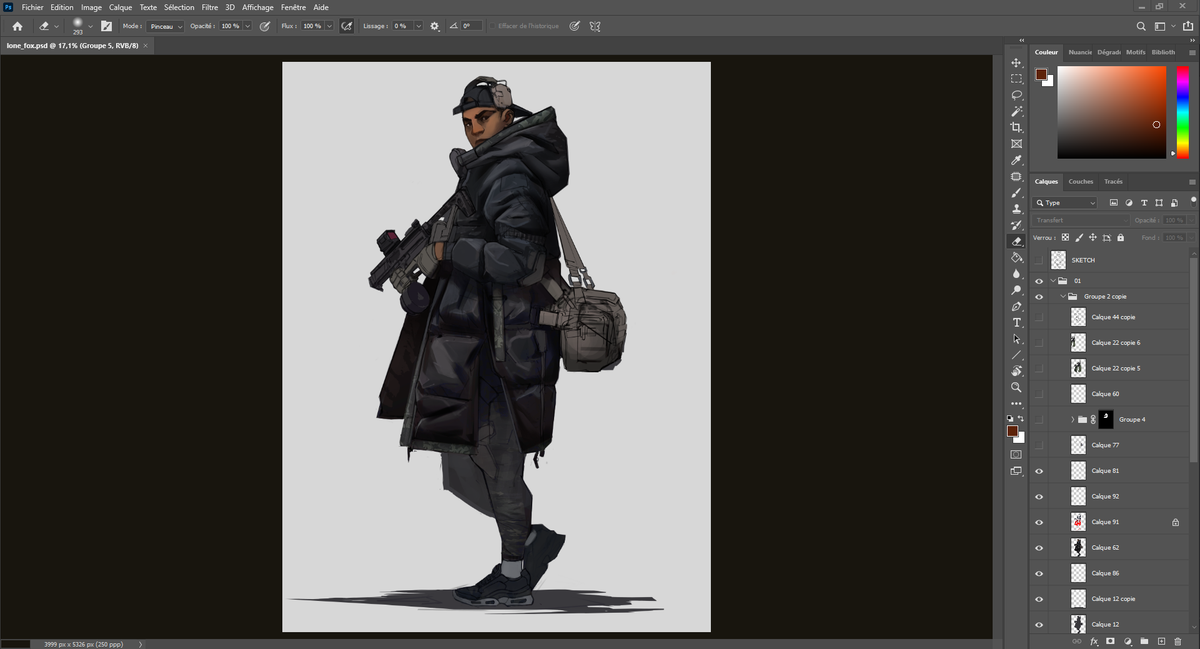Click the Search icon at top right
The width and height of the screenshot is (1200, 649).
(x=1142, y=26)
